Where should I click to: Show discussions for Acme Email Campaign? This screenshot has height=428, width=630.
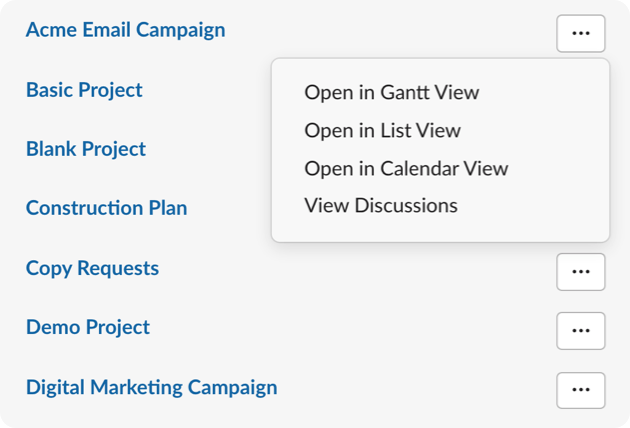[x=381, y=206]
